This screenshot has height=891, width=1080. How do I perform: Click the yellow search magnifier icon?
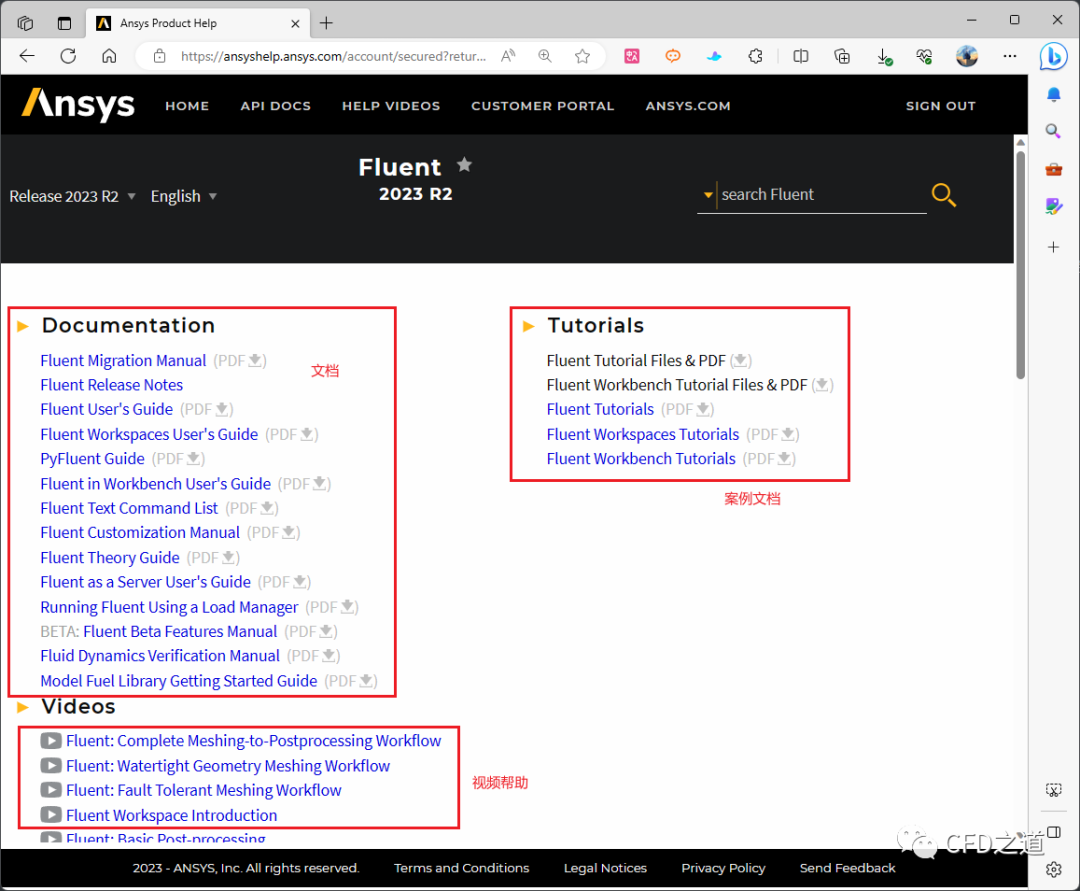pyautogui.click(x=943, y=195)
